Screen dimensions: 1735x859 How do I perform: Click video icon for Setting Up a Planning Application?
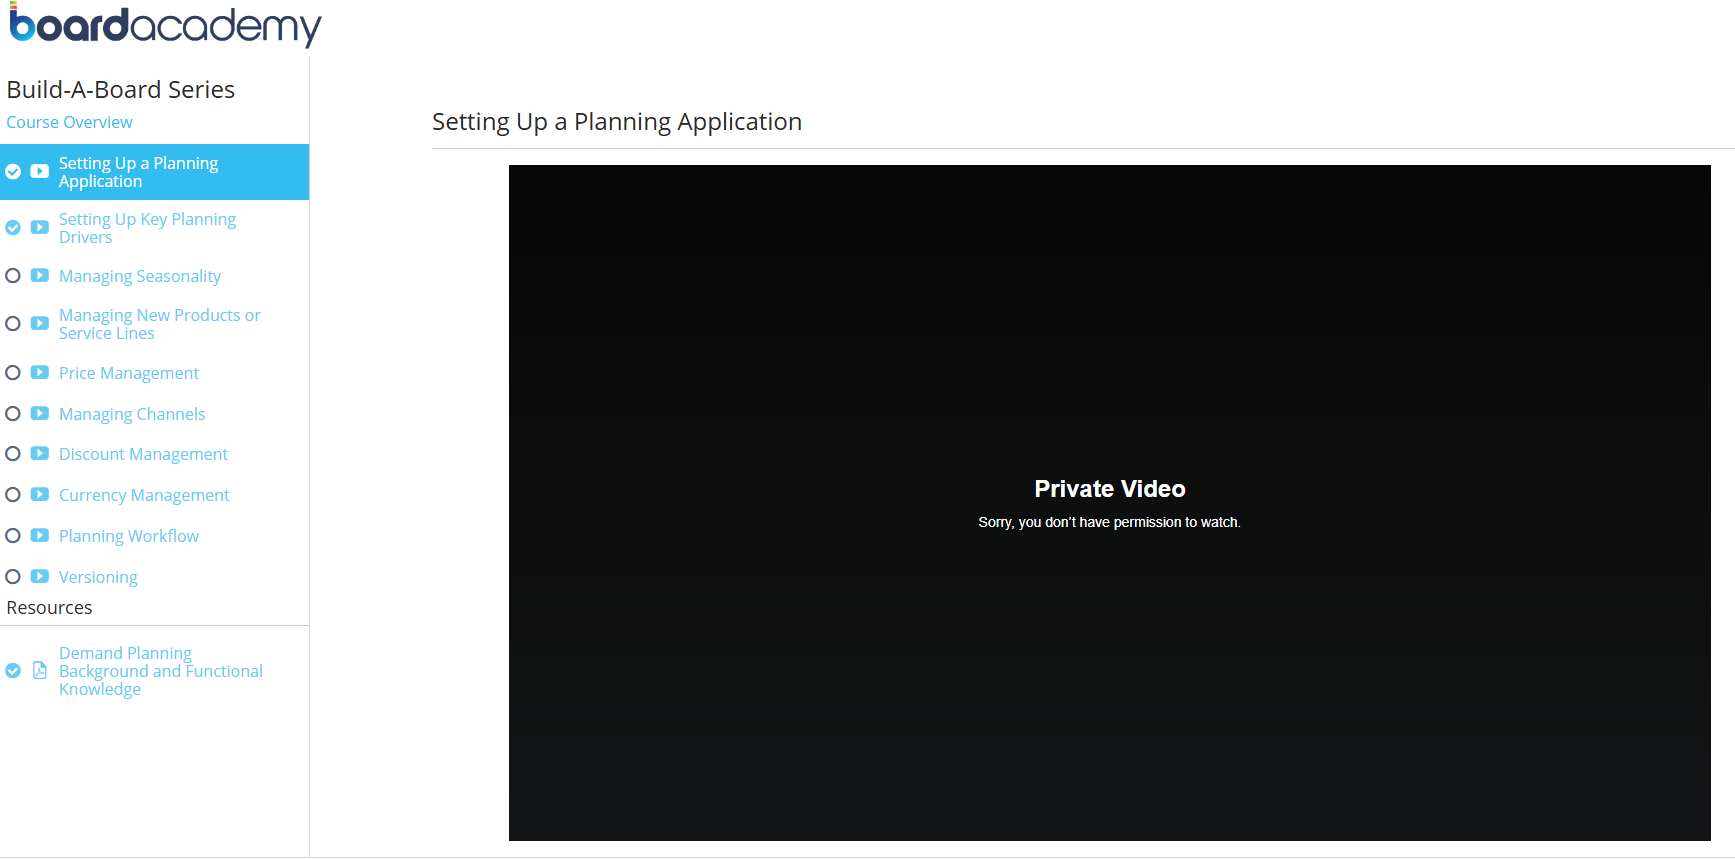(40, 171)
